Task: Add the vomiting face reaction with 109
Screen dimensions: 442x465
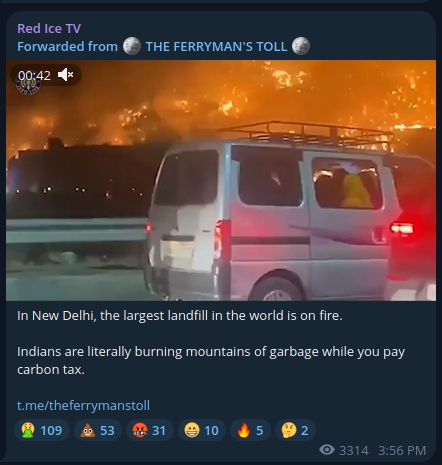Action: 42,430
